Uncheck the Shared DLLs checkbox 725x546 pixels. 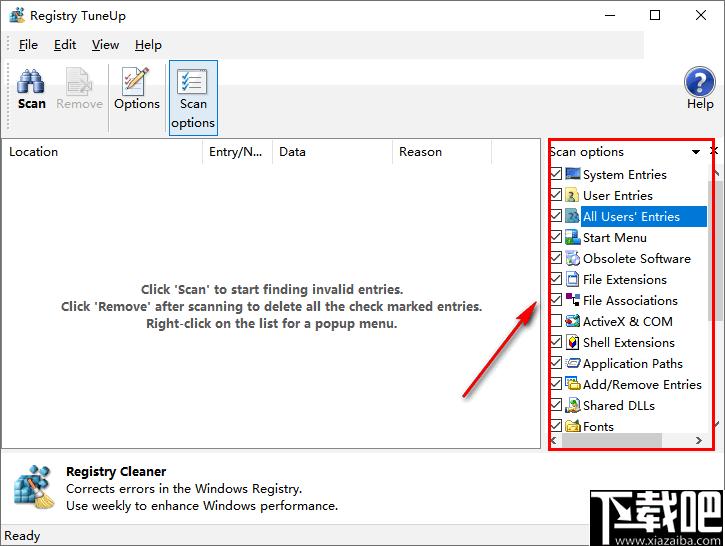coord(556,405)
